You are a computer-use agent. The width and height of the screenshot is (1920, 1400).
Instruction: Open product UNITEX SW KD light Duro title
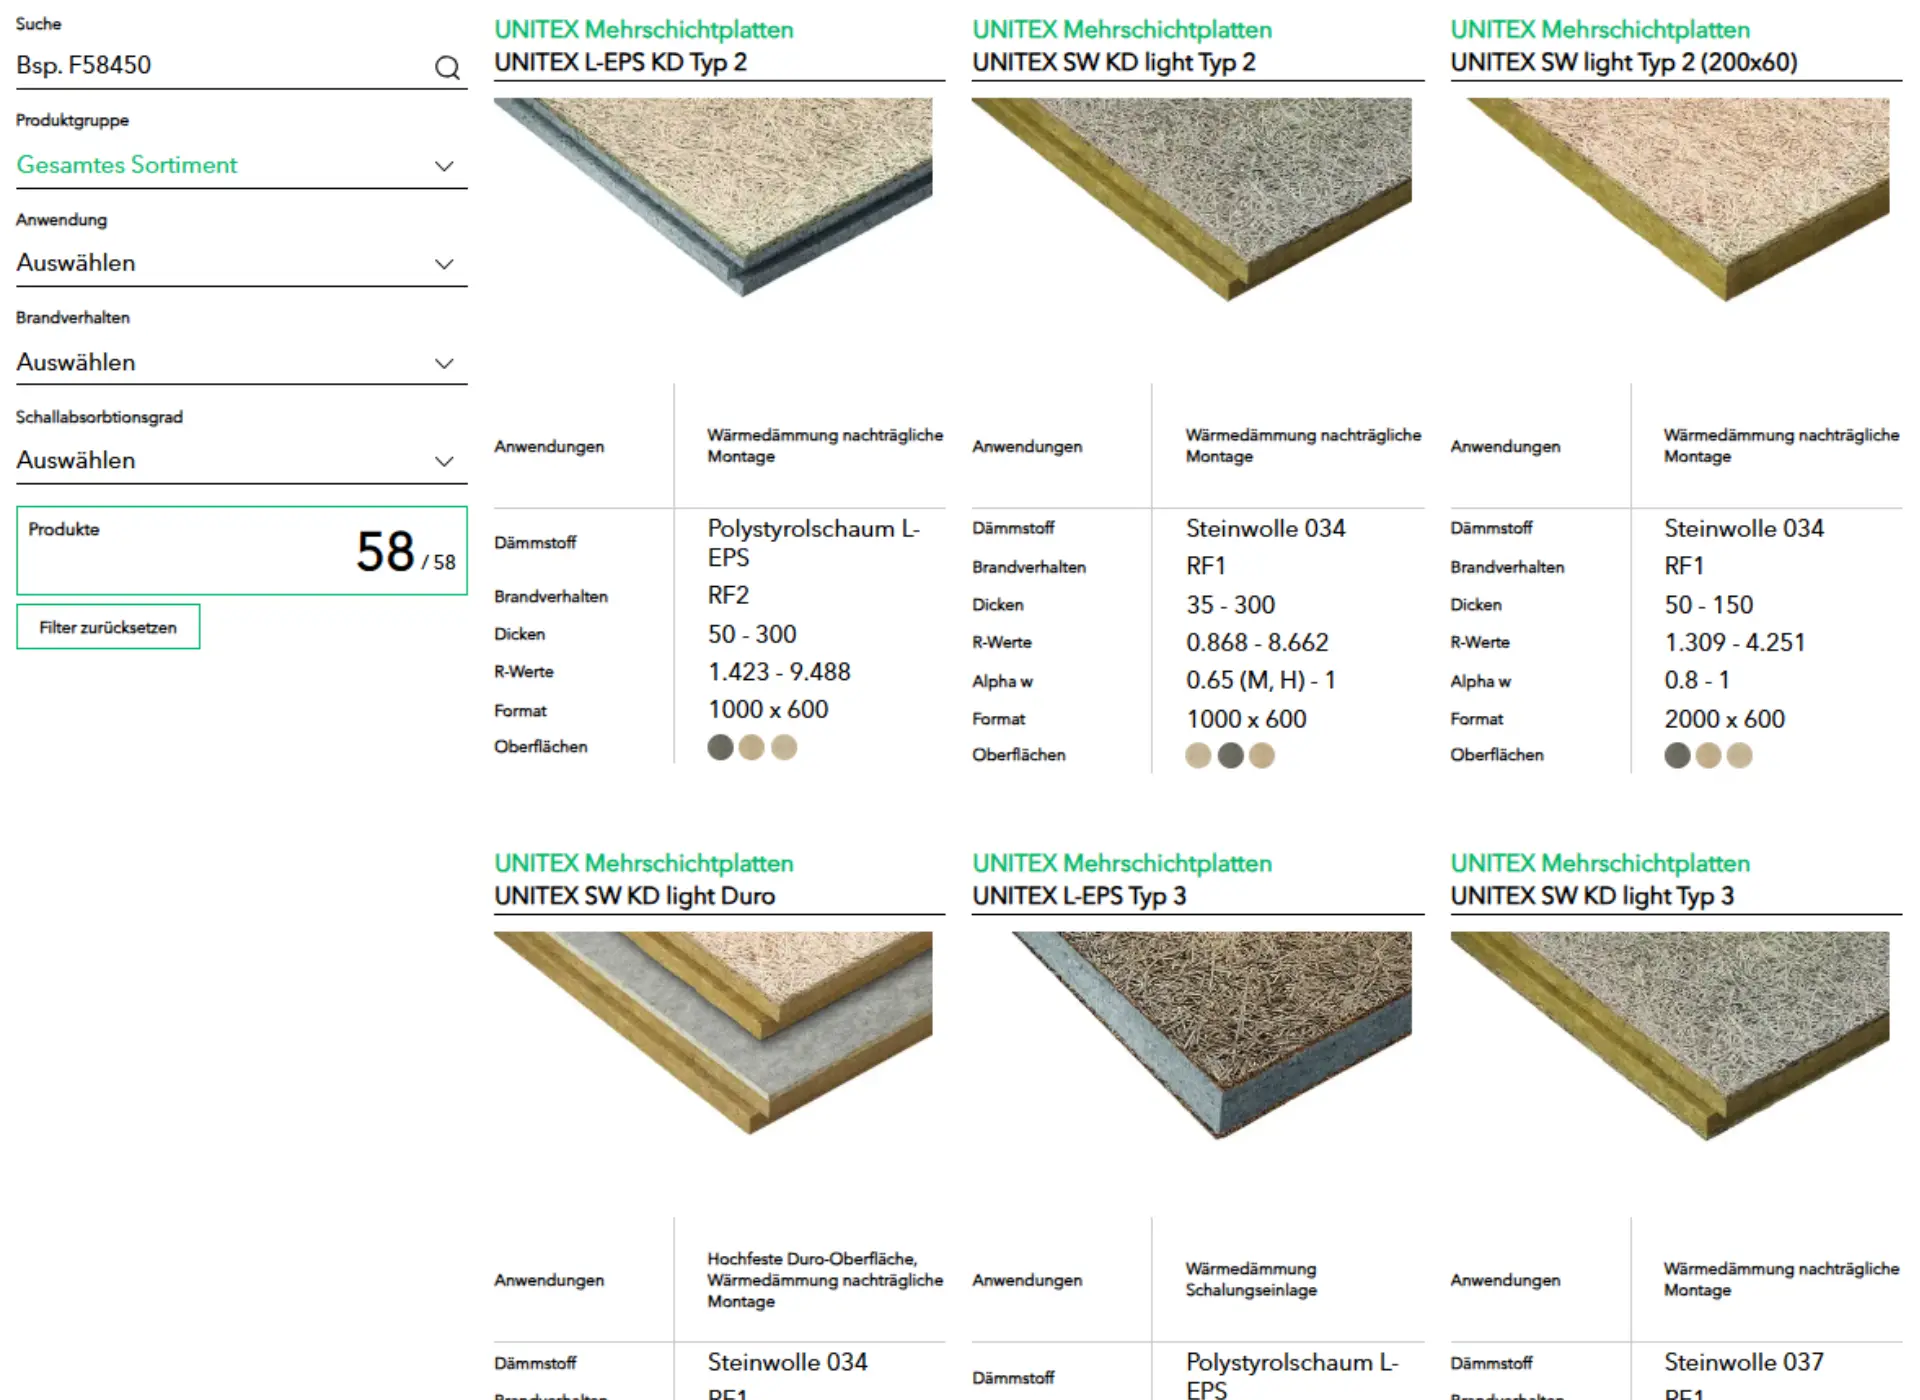[634, 896]
